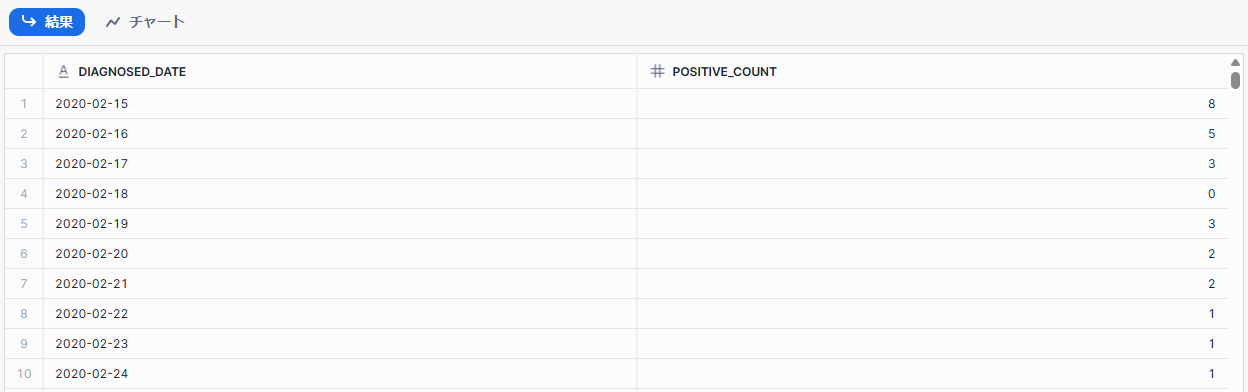Click the number-type hash icon beside POSITIVE_COUNT

point(657,72)
